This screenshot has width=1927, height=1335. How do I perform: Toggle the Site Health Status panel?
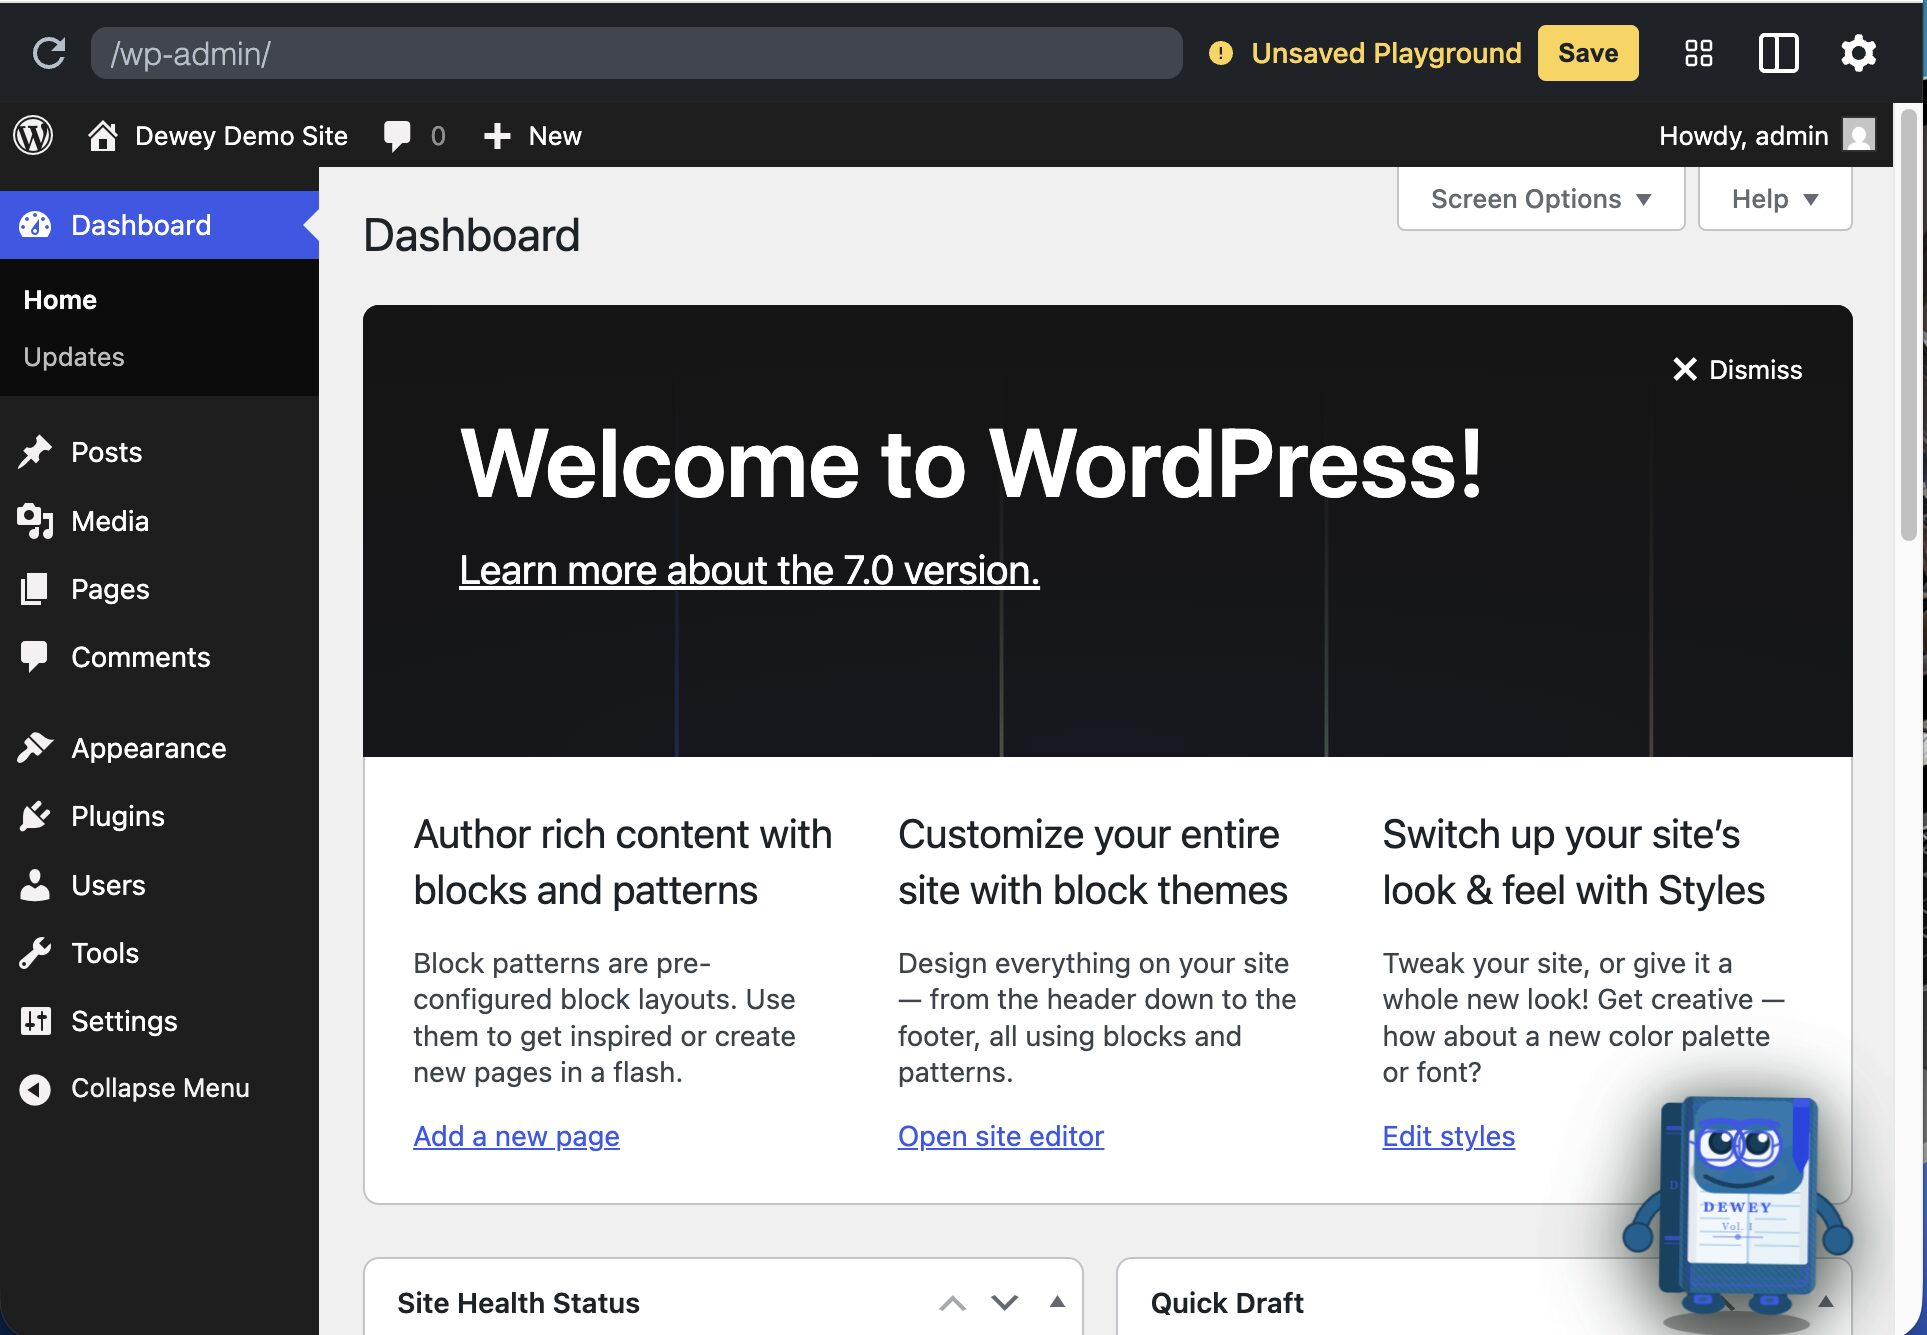[x=1057, y=1302]
